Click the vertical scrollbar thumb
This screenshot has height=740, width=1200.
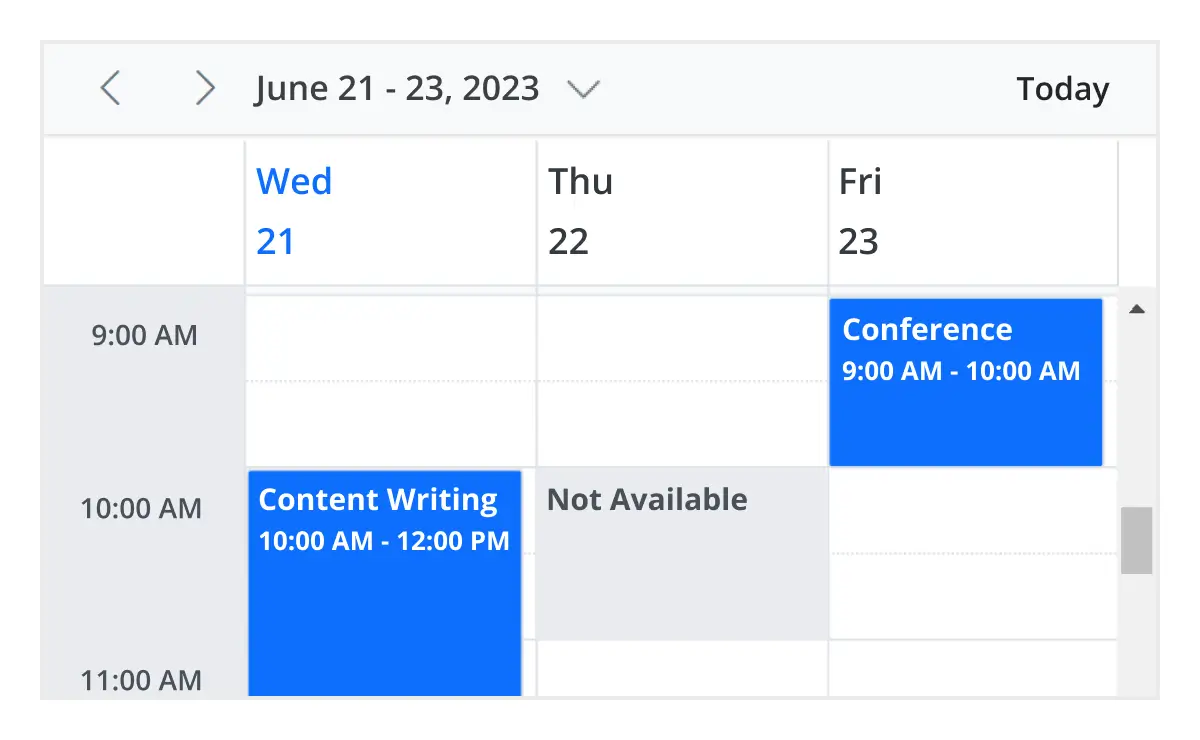1137,540
